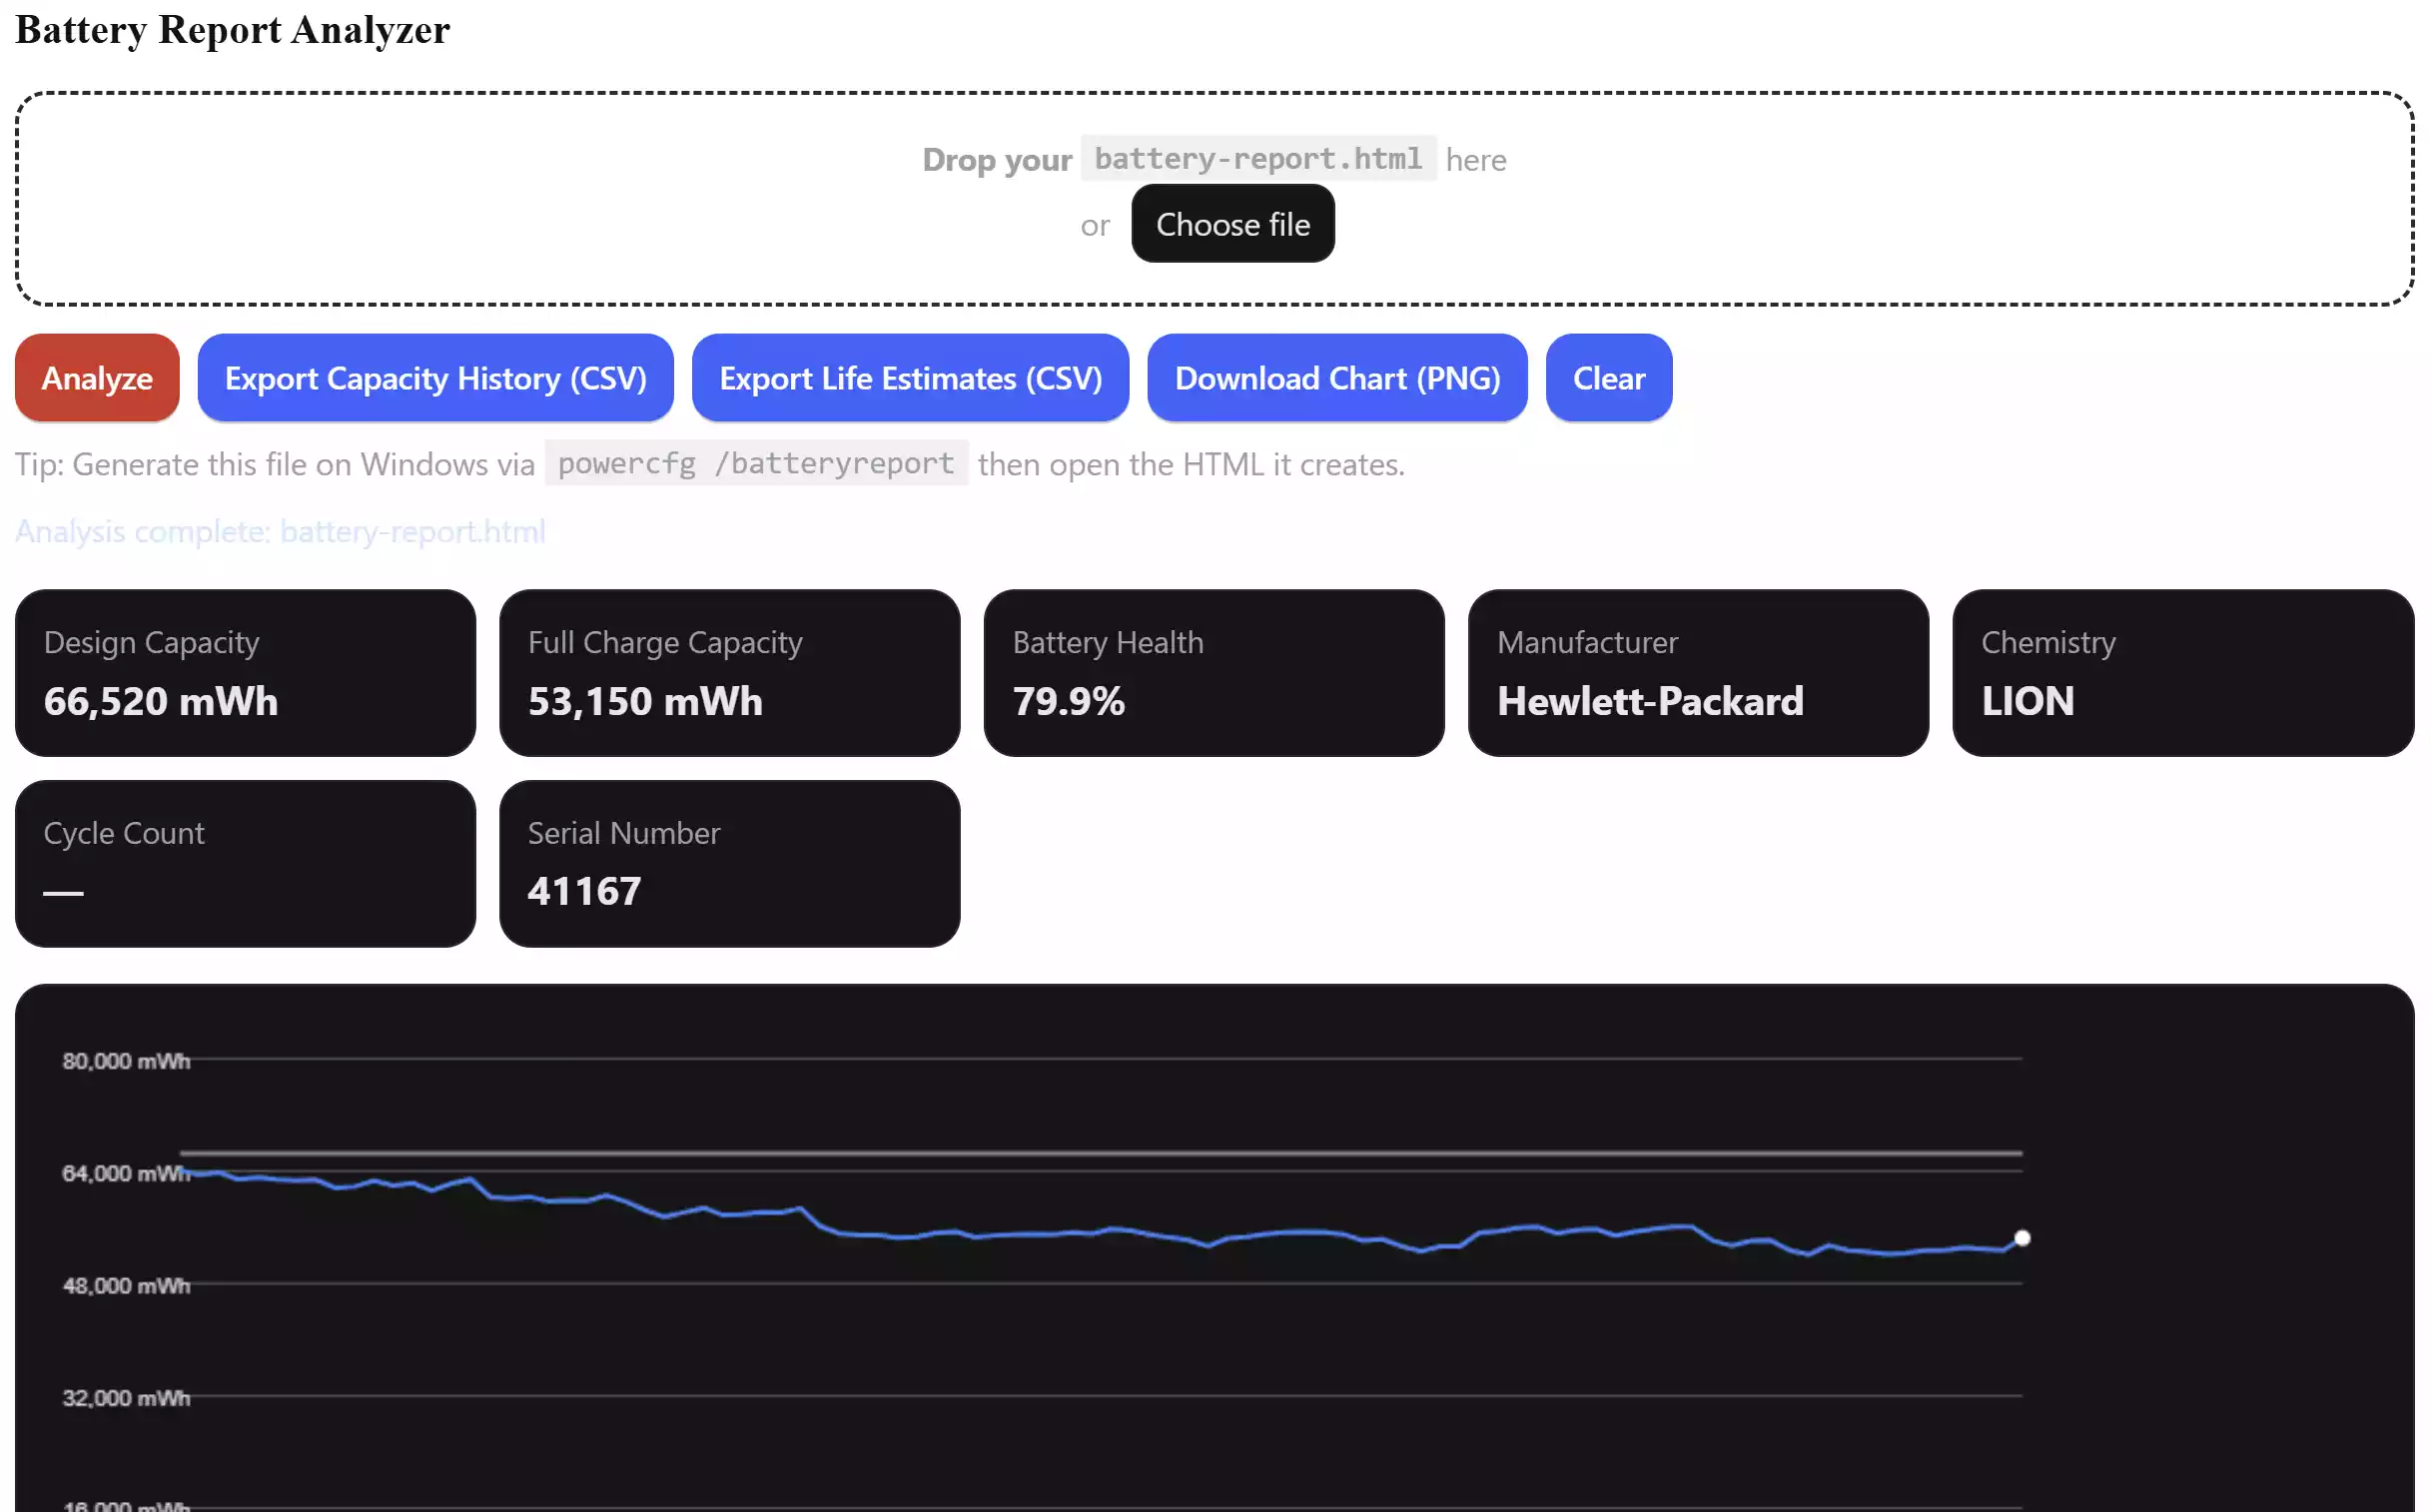Click the 64,000 mWh axis label
This screenshot has width=2431, height=1512.
pyautogui.click(x=125, y=1174)
